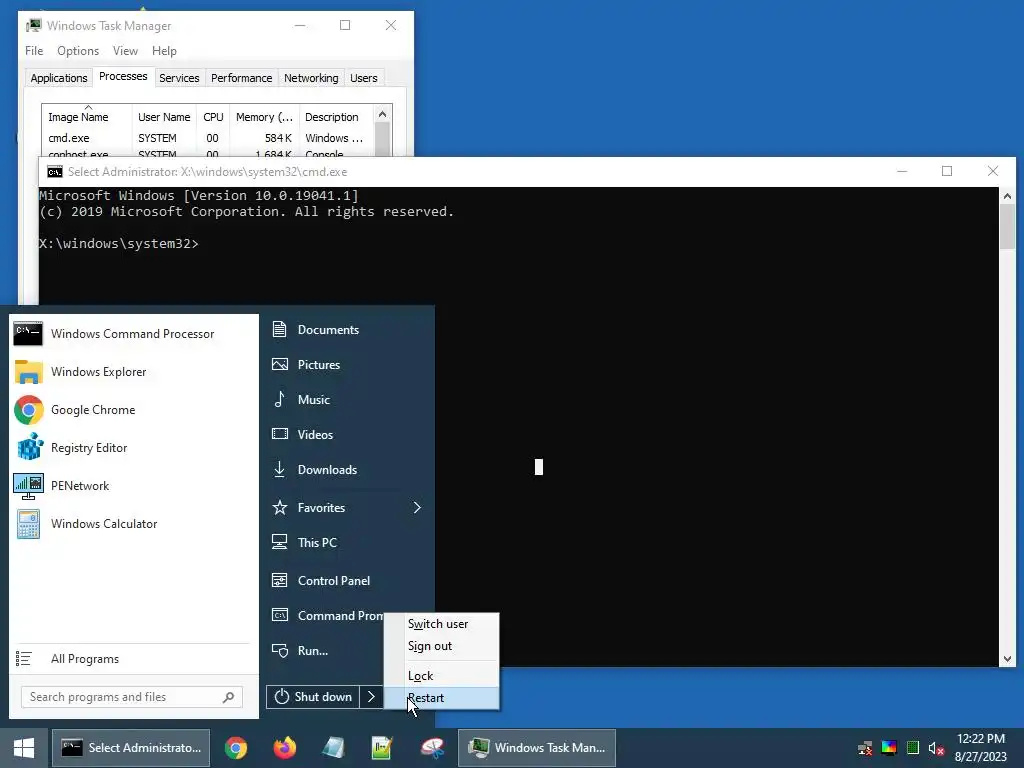Switch to the Users tab
Screen dimensions: 1024x768
pyautogui.click(x=363, y=78)
